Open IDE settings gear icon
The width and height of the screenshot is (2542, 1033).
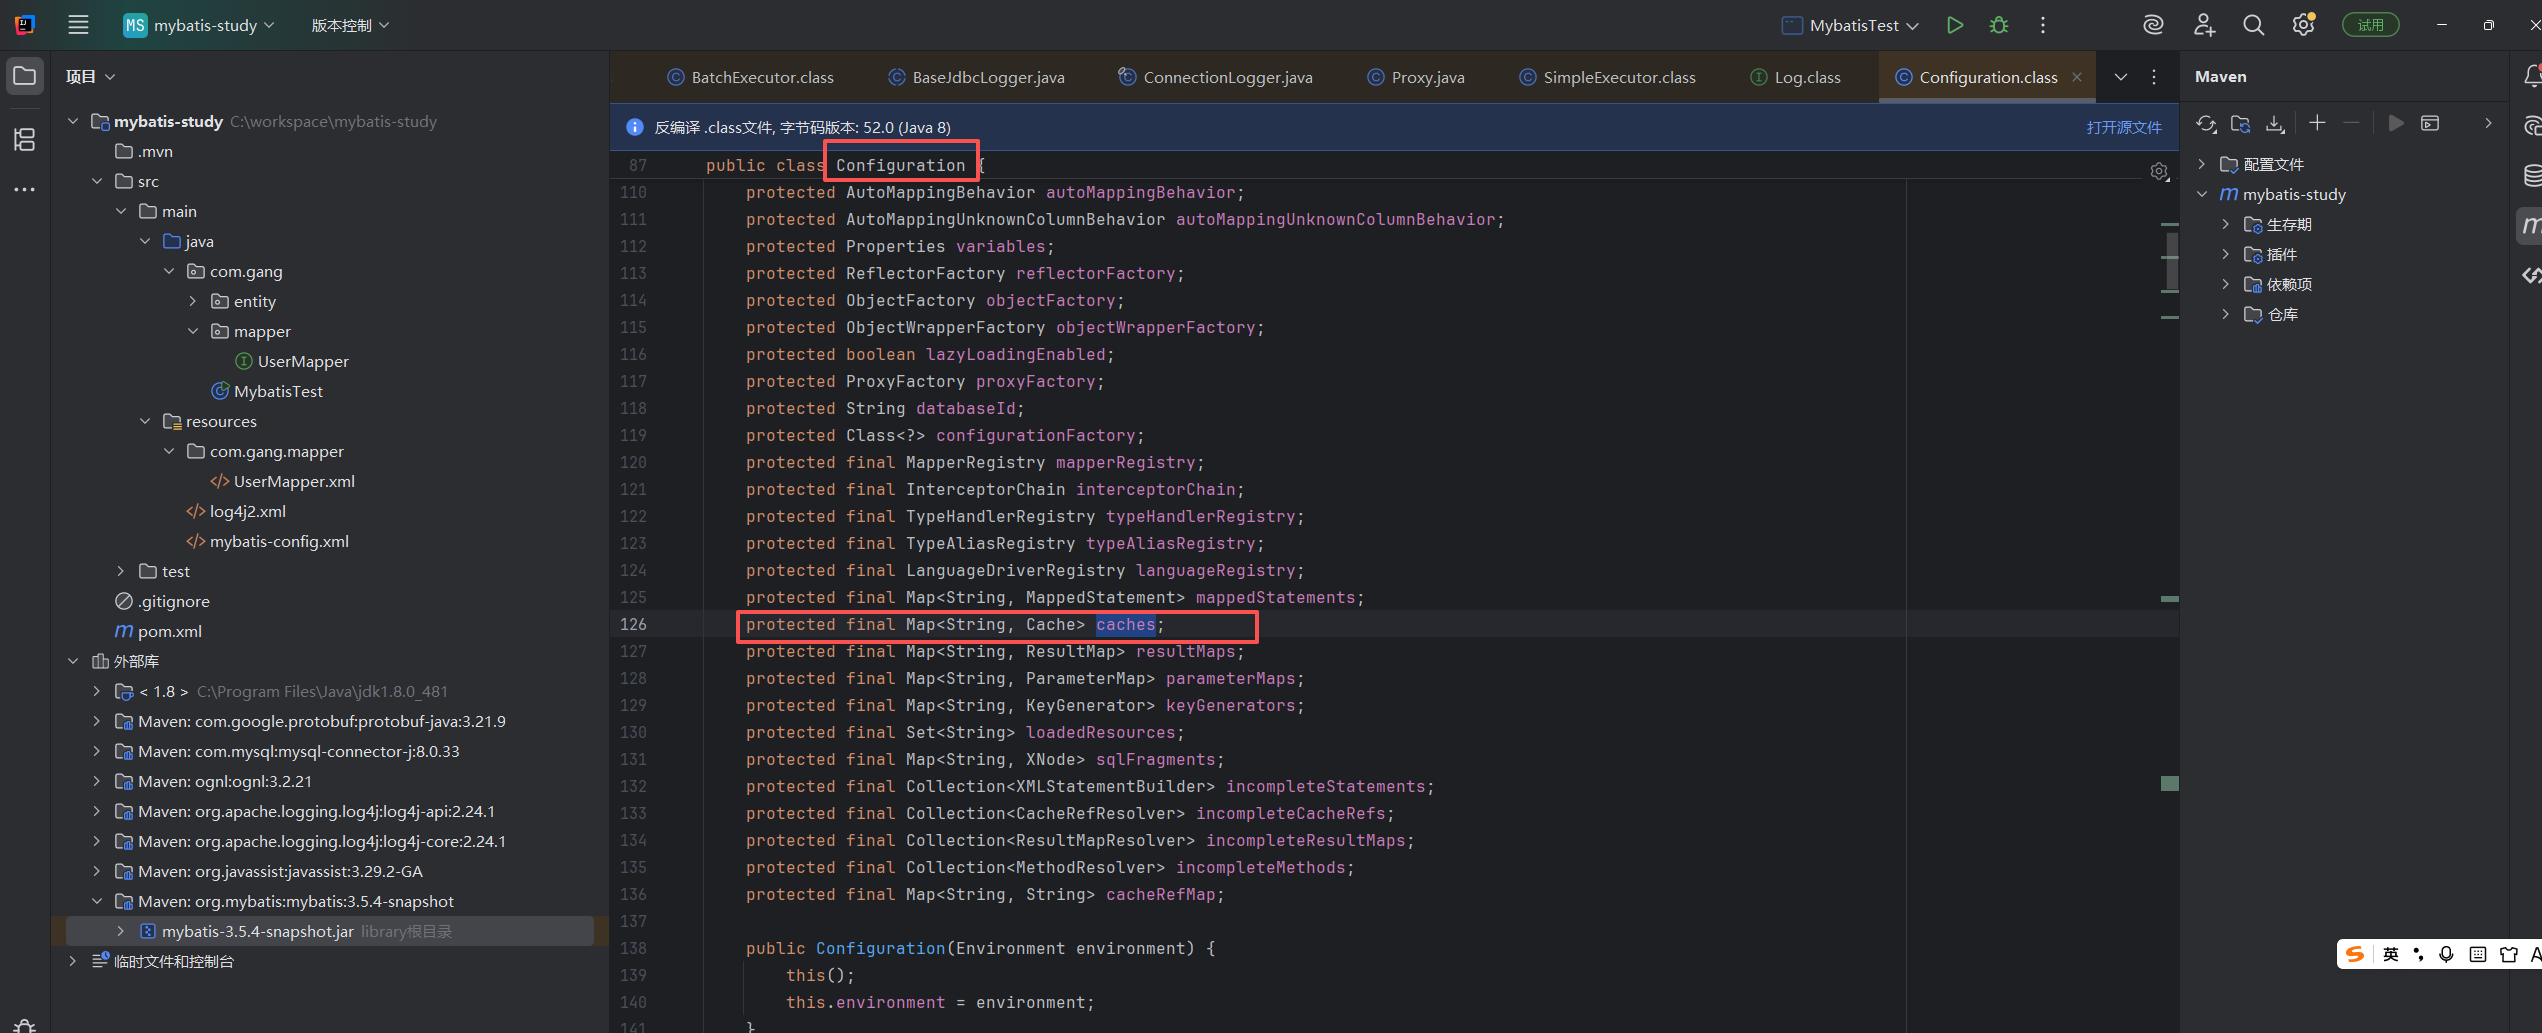pos(2304,25)
